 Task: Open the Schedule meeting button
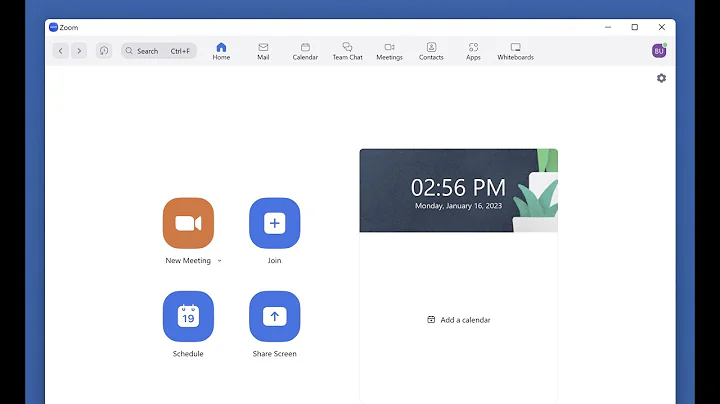coord(188,316)
